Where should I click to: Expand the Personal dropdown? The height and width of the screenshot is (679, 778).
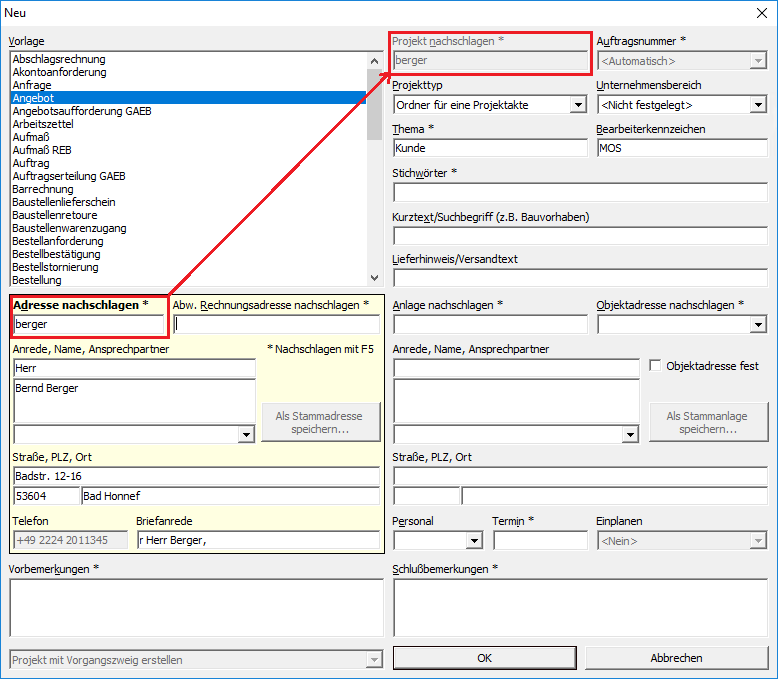point(474,541)
